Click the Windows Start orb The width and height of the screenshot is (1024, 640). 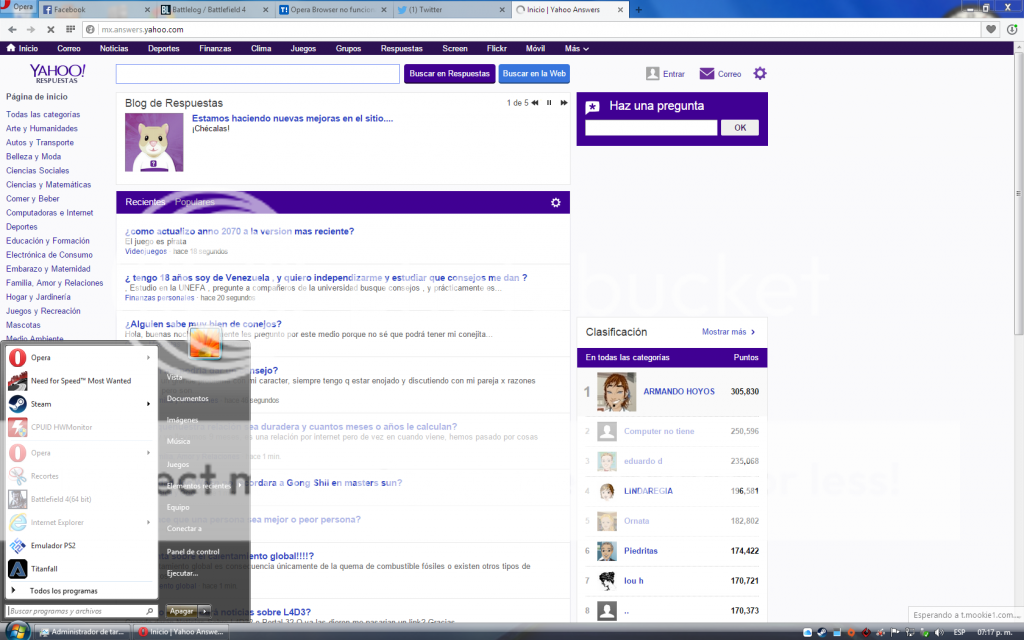tap(17, 631)
